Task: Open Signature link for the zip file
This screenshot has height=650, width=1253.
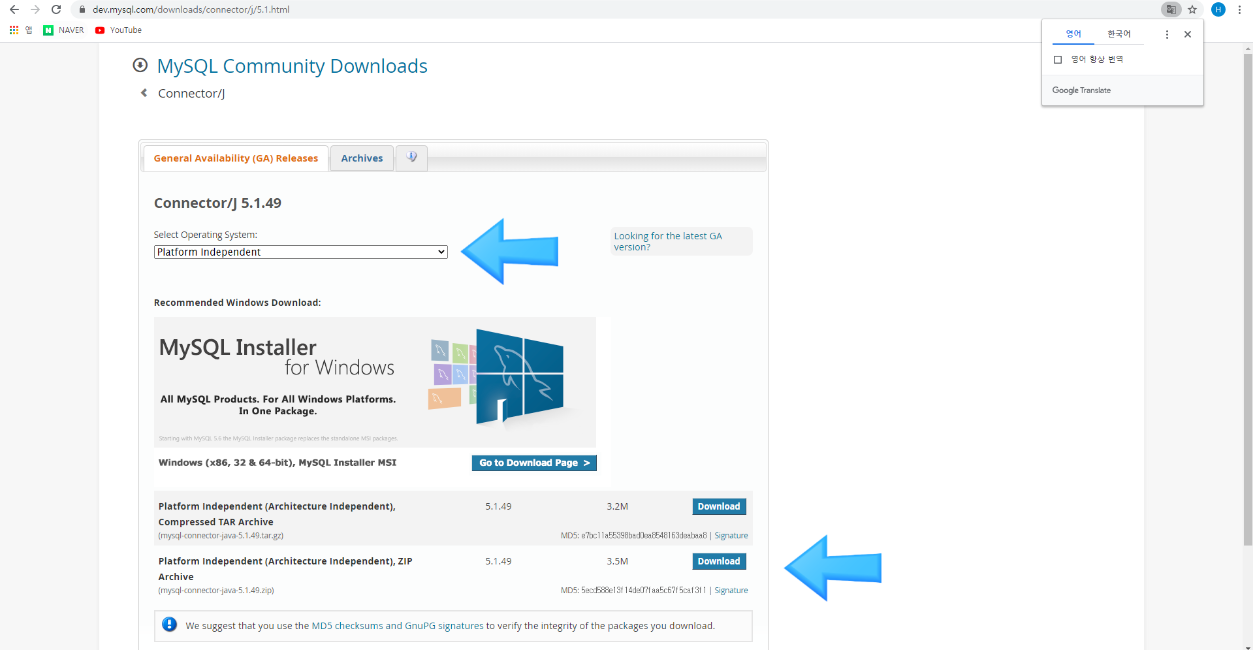Action: click(x=731, y=591)
